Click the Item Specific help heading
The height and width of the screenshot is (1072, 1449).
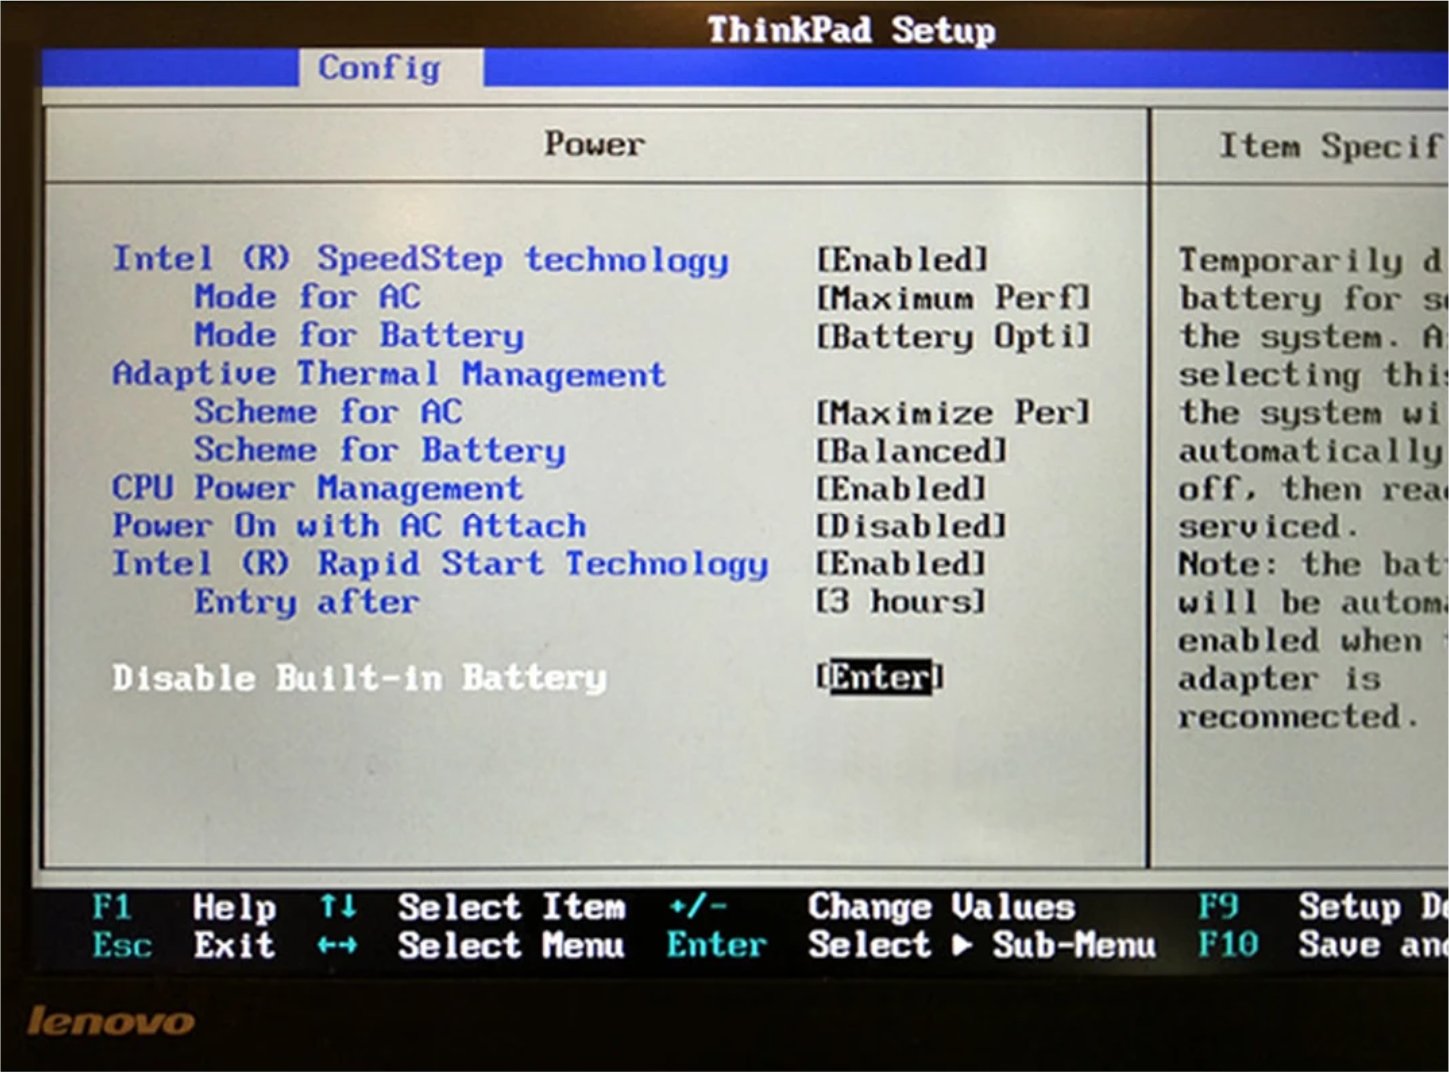(1332, 146)
